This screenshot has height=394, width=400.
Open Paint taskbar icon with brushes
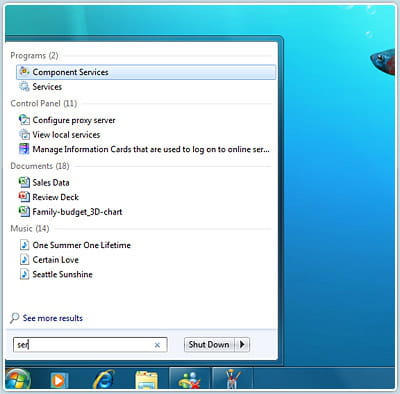coord(233,380)
